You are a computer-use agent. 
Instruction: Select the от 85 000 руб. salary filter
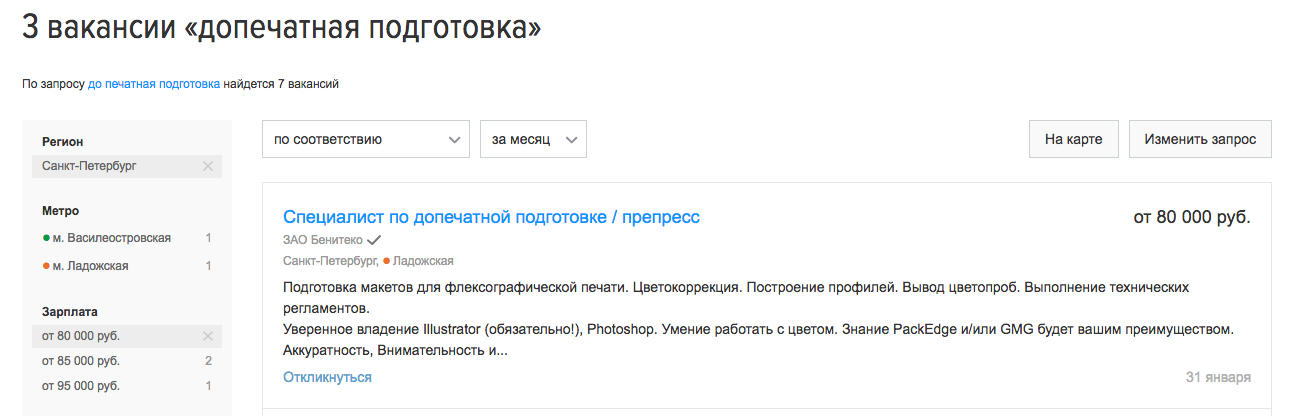coord(81,361)
